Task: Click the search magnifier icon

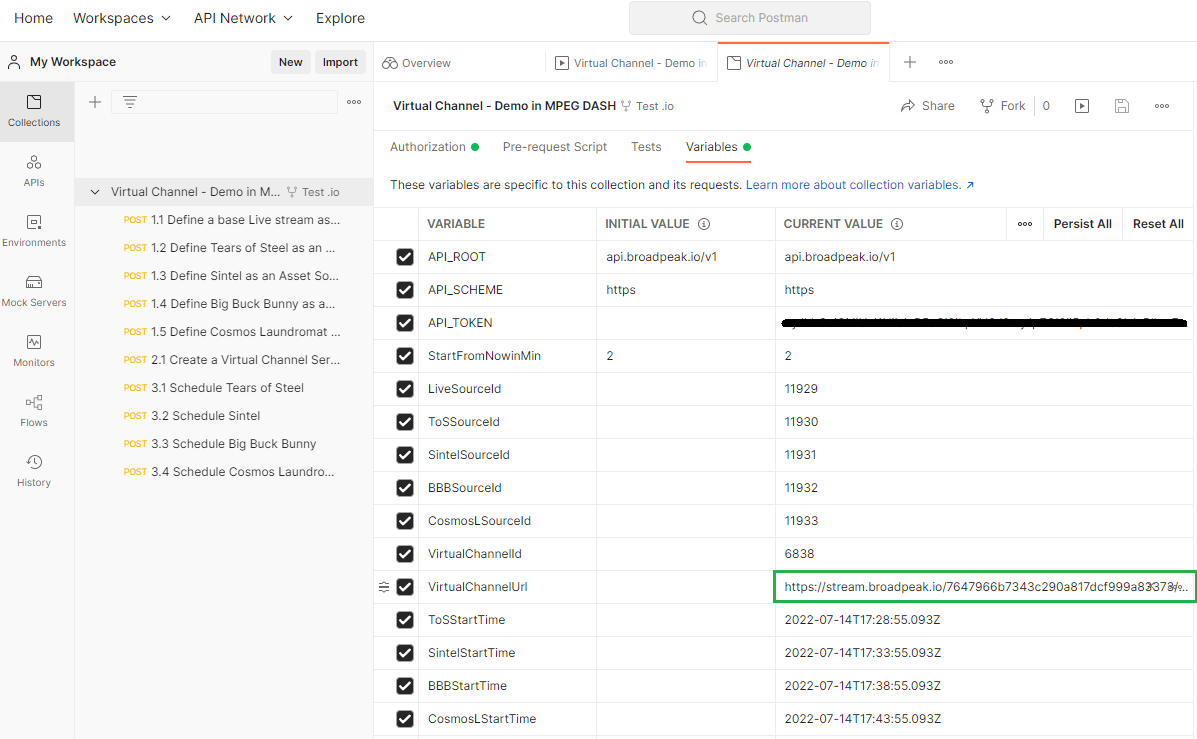Action: pos(699,18)
